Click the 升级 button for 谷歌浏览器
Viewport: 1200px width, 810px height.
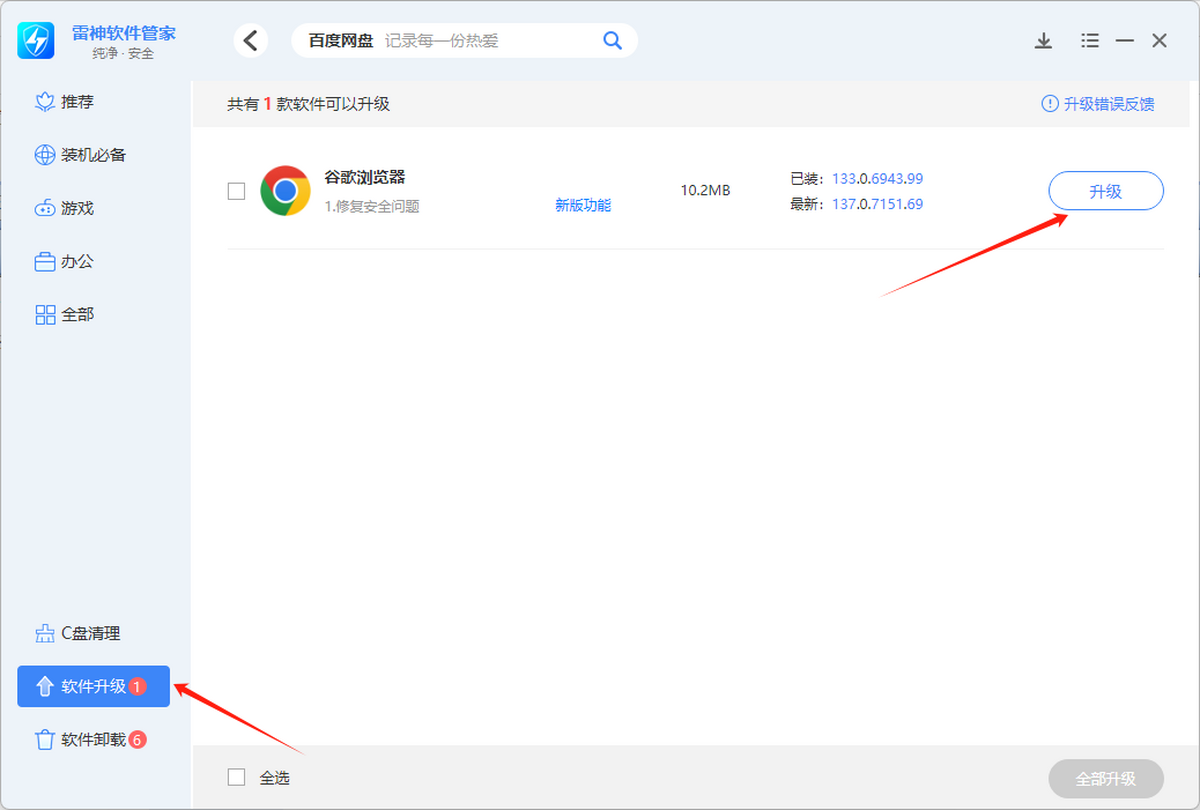point(1106,191)
